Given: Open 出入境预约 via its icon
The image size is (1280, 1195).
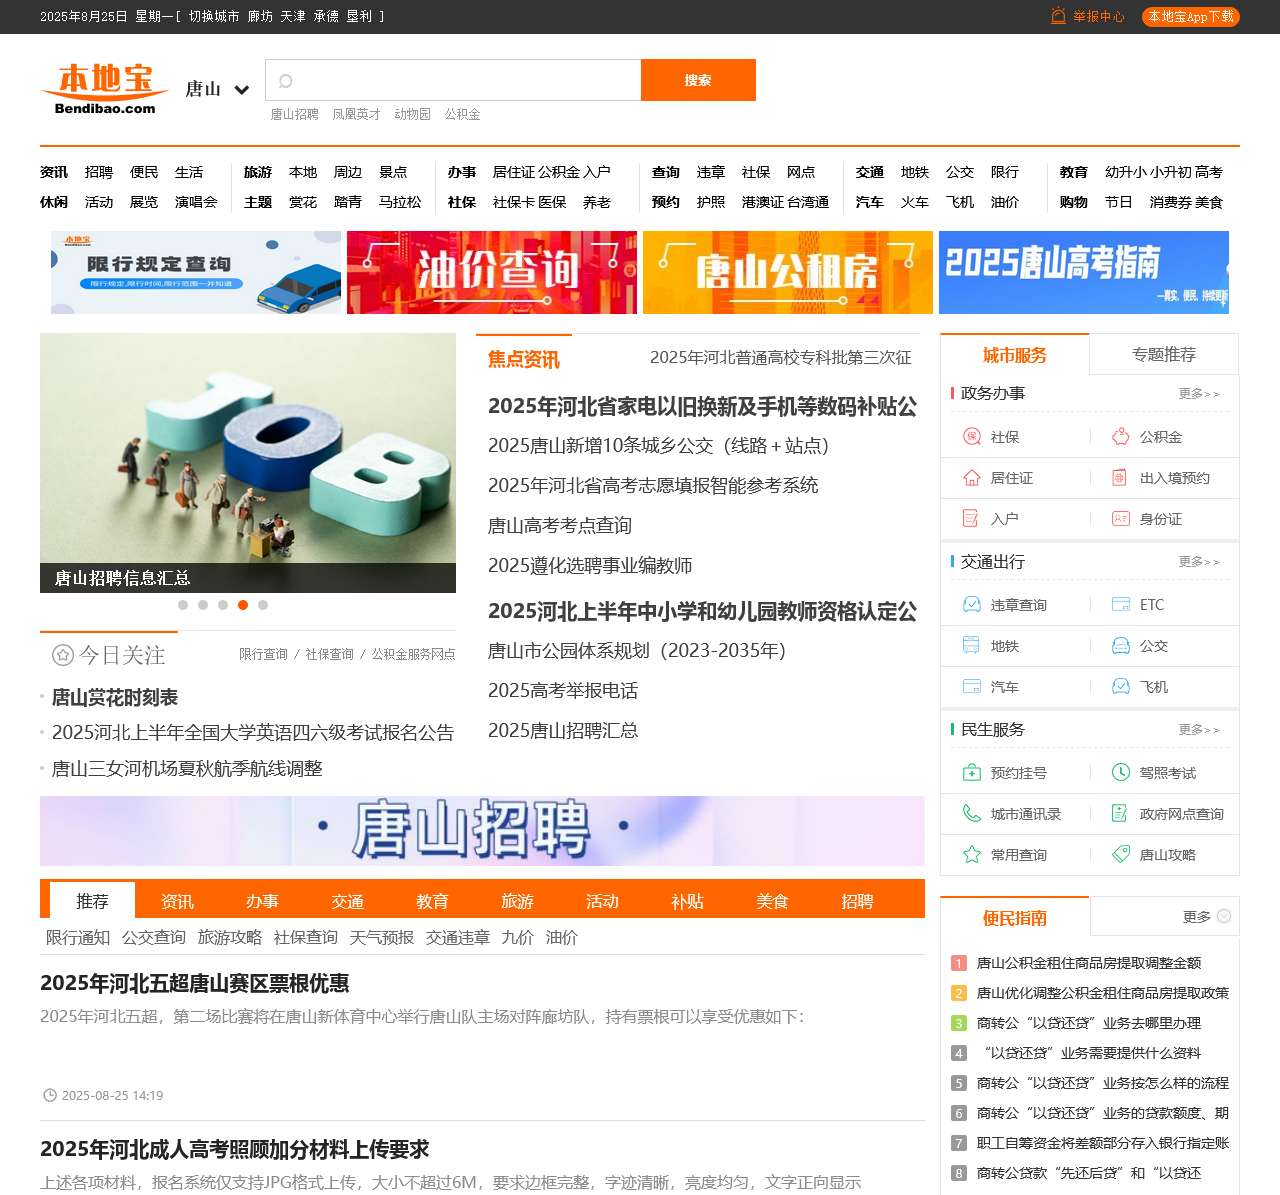Looking at the screenshot, I should [1119, 478].
